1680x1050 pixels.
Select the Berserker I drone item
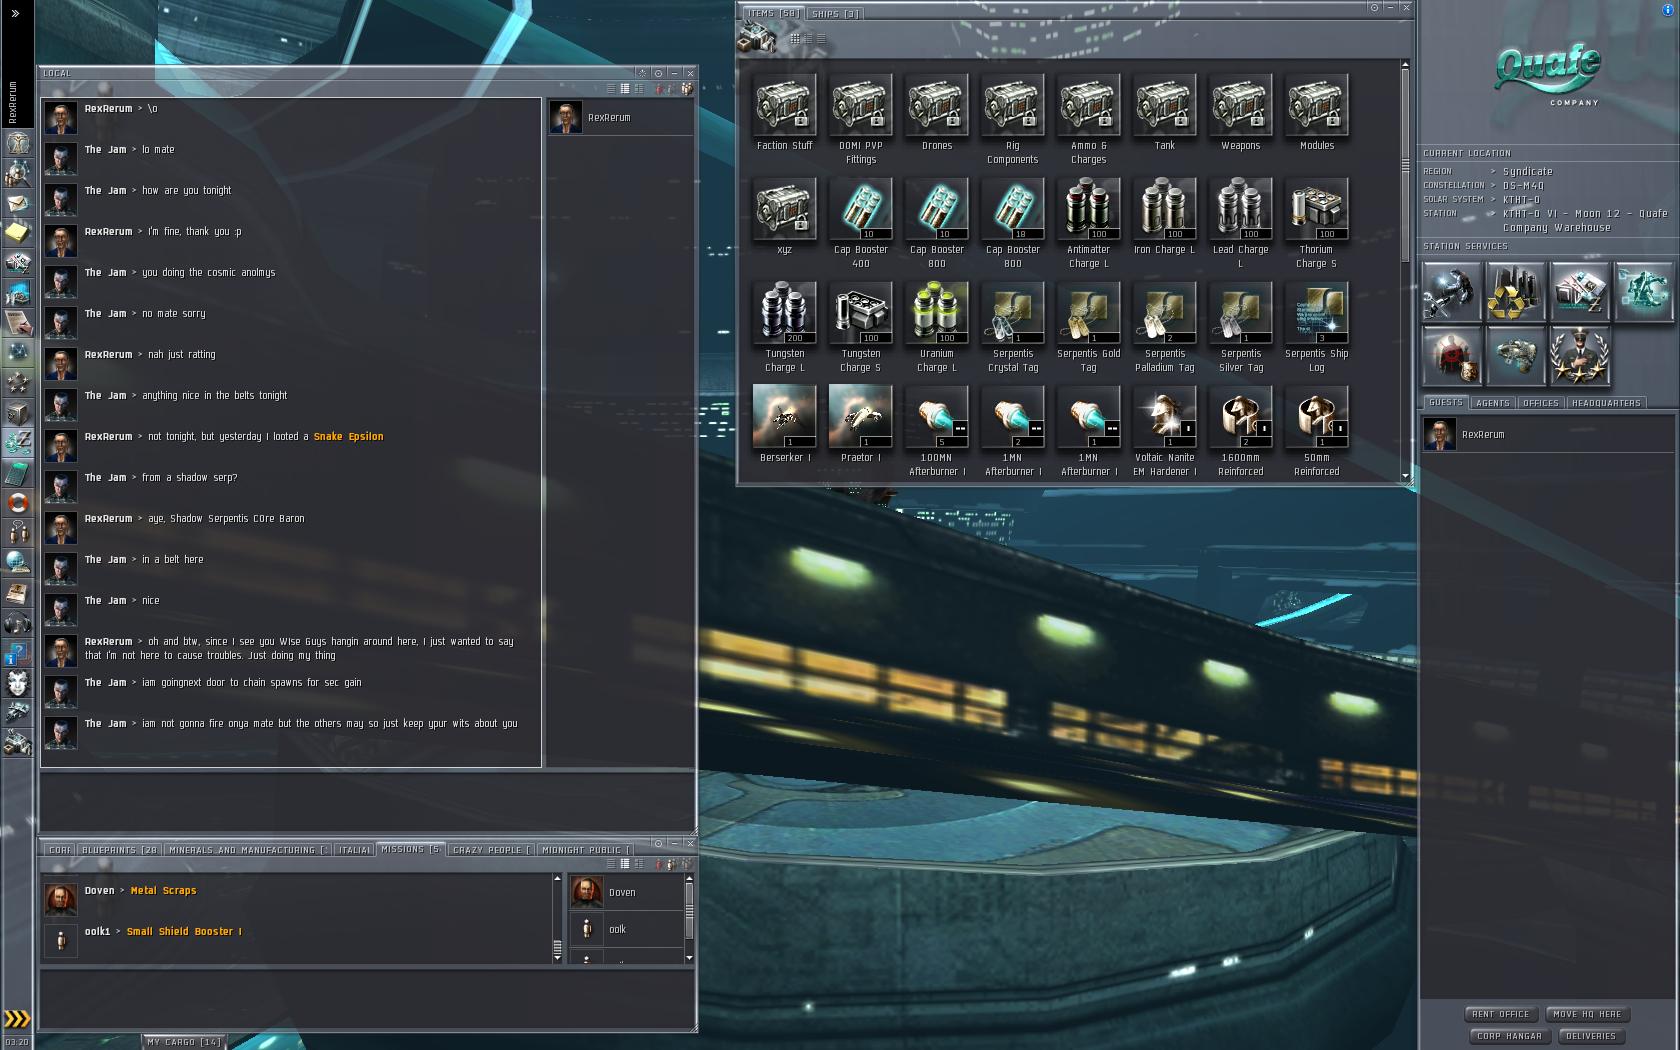[784, 425]
